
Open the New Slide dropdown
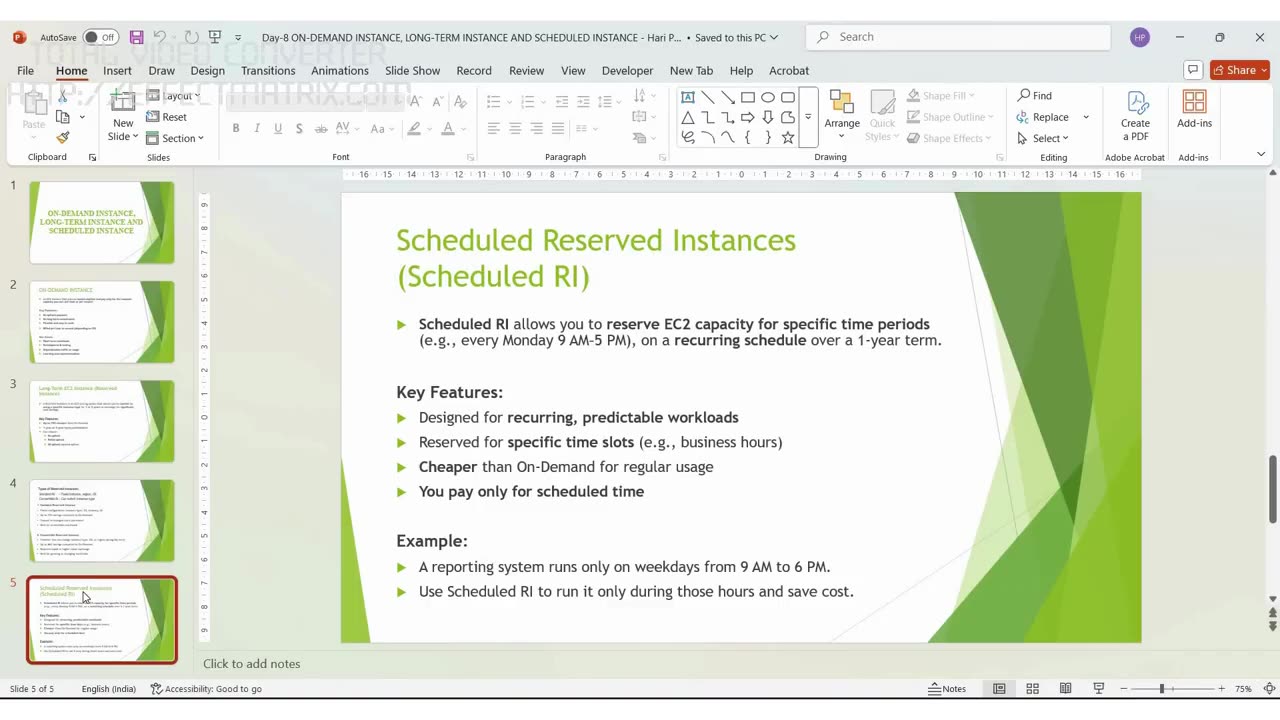tap(123, 136)
